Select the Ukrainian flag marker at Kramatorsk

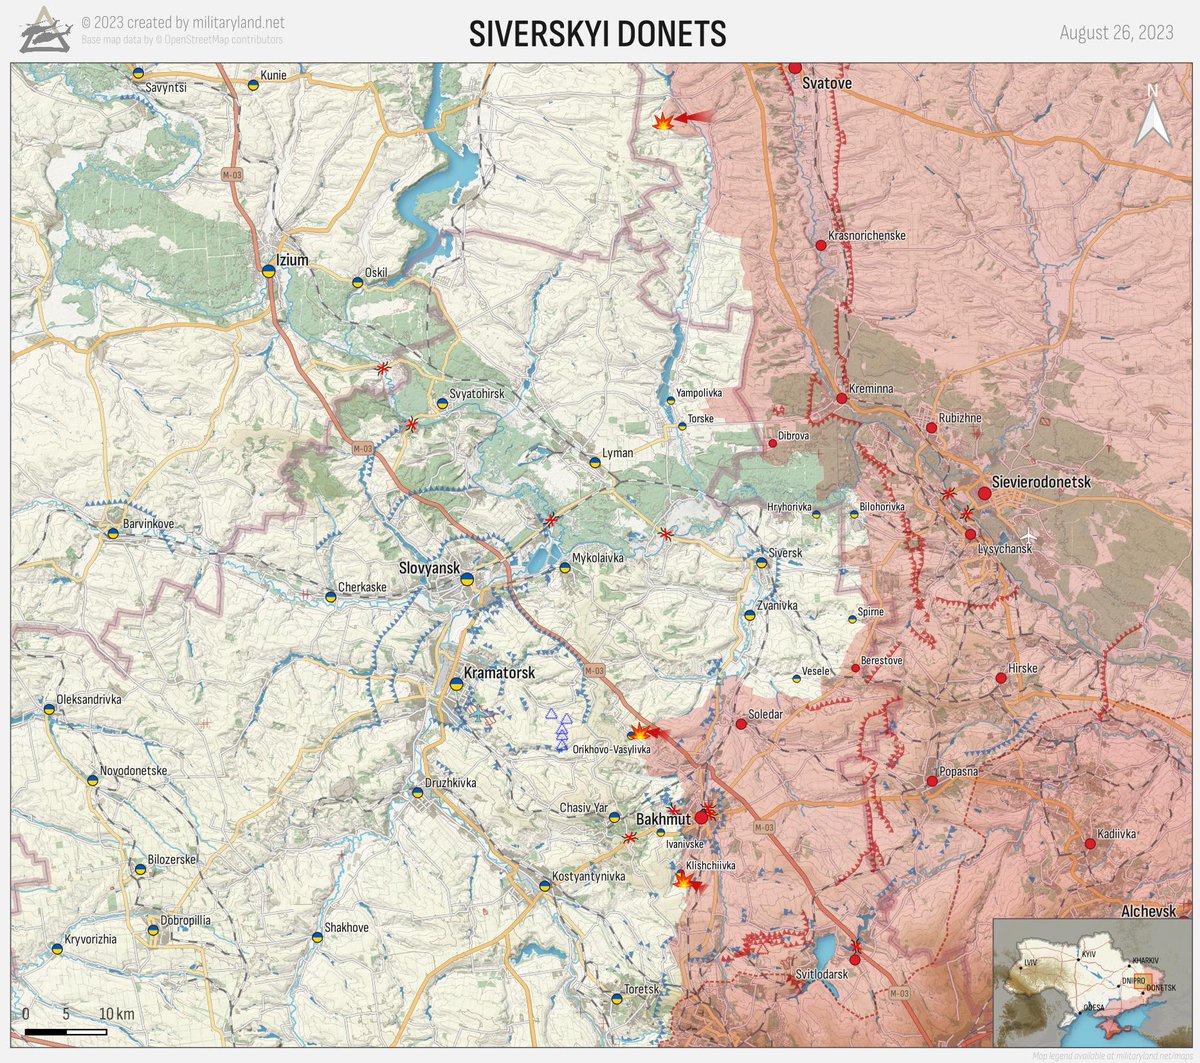pos(456,683)
